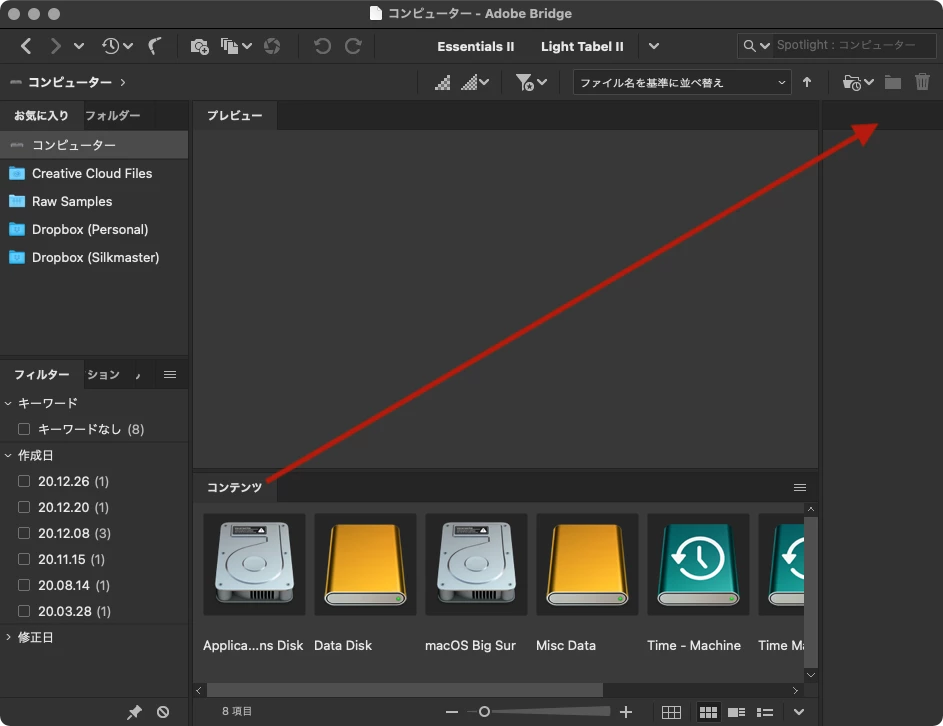Open the search magnifier options
The image size is (943, 726).
756,46
